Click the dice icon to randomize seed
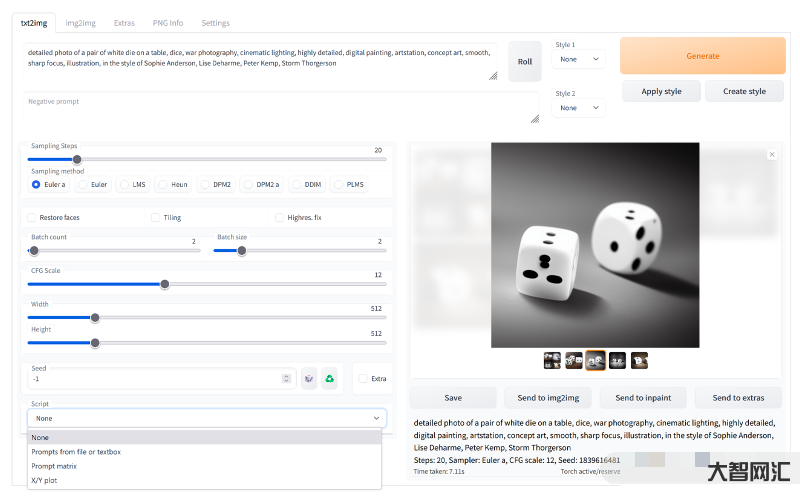Viewport: 800px width, 500px height. pos(309,378)
